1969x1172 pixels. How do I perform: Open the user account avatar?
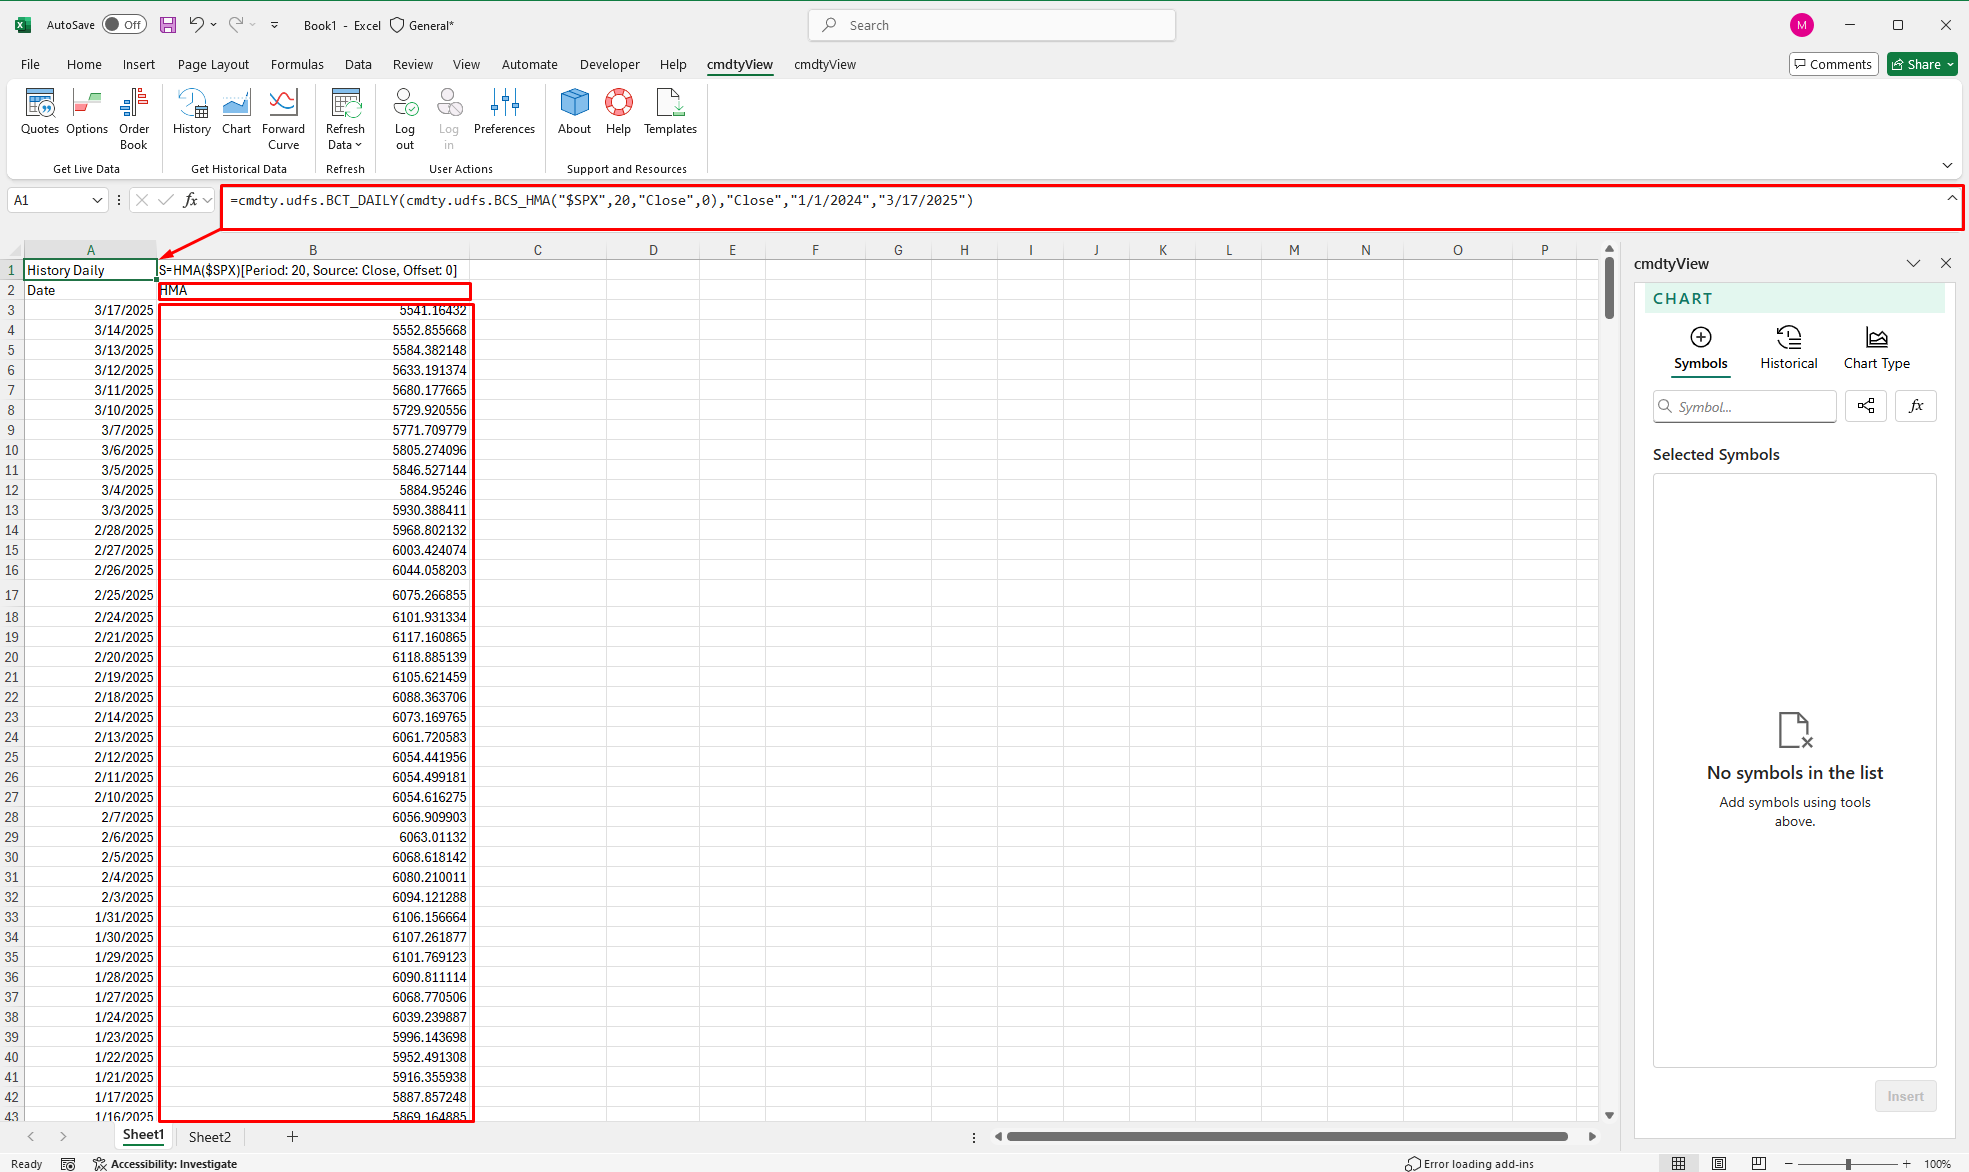coord(1802,25)
